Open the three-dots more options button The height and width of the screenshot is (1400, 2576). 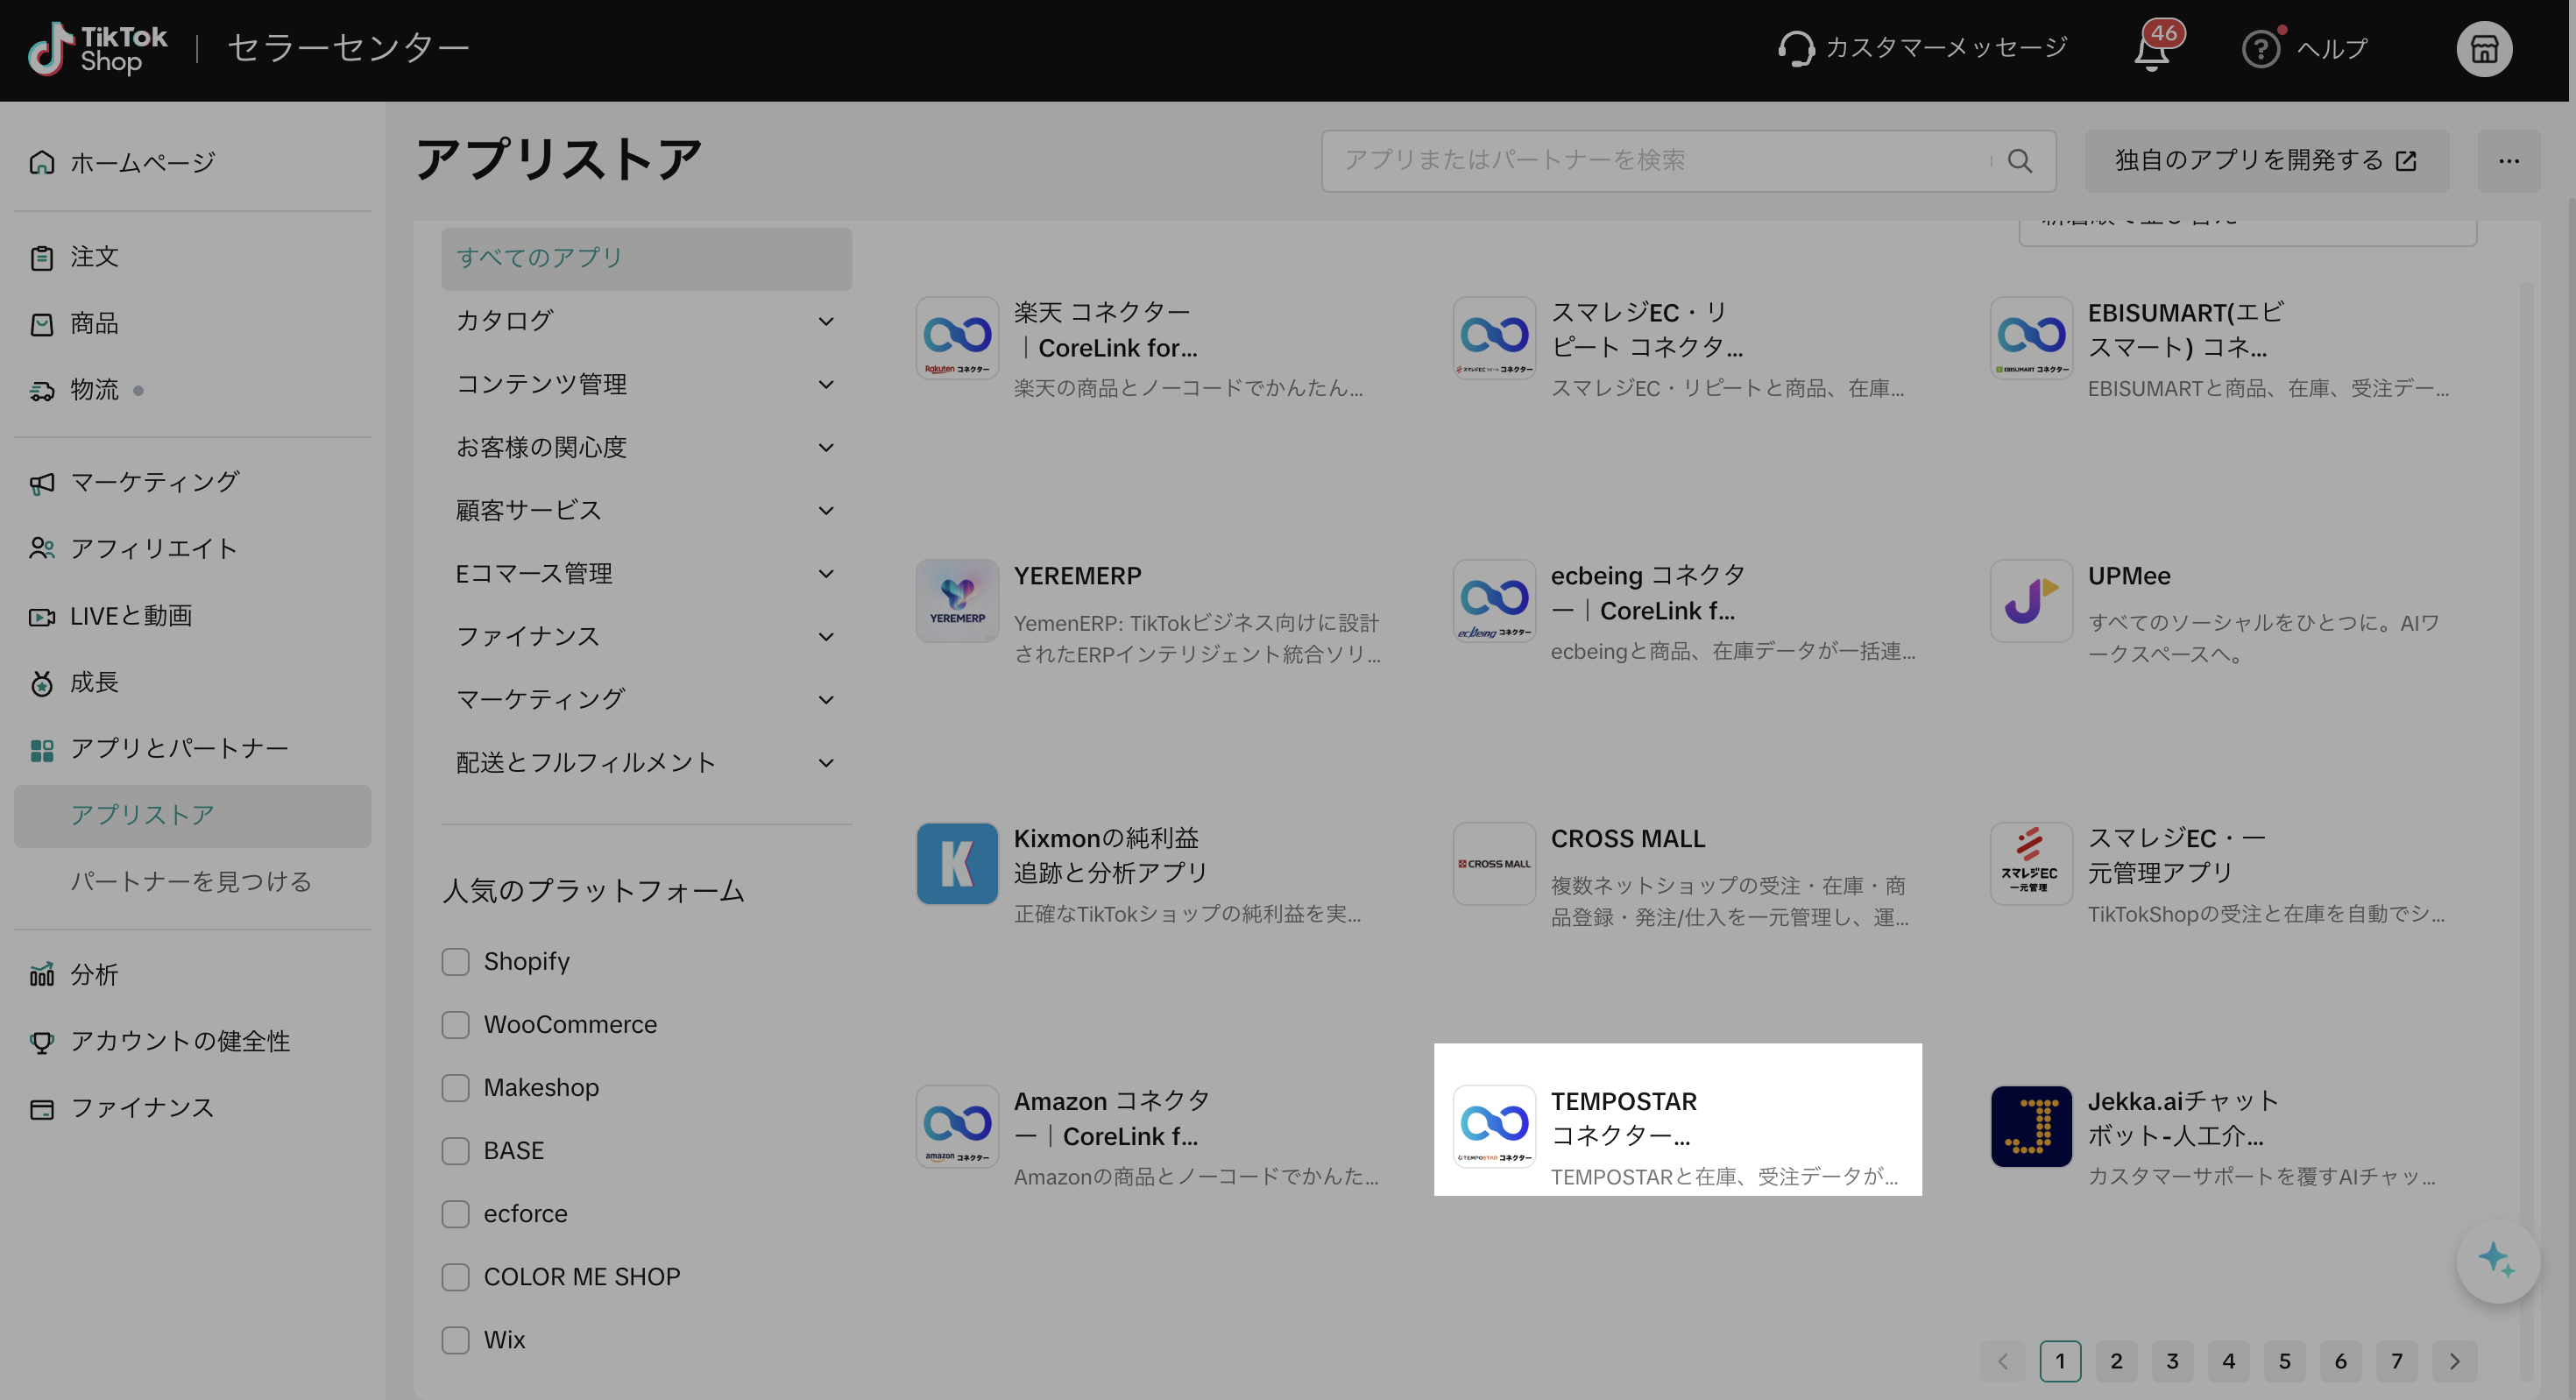pos(2508,161)
